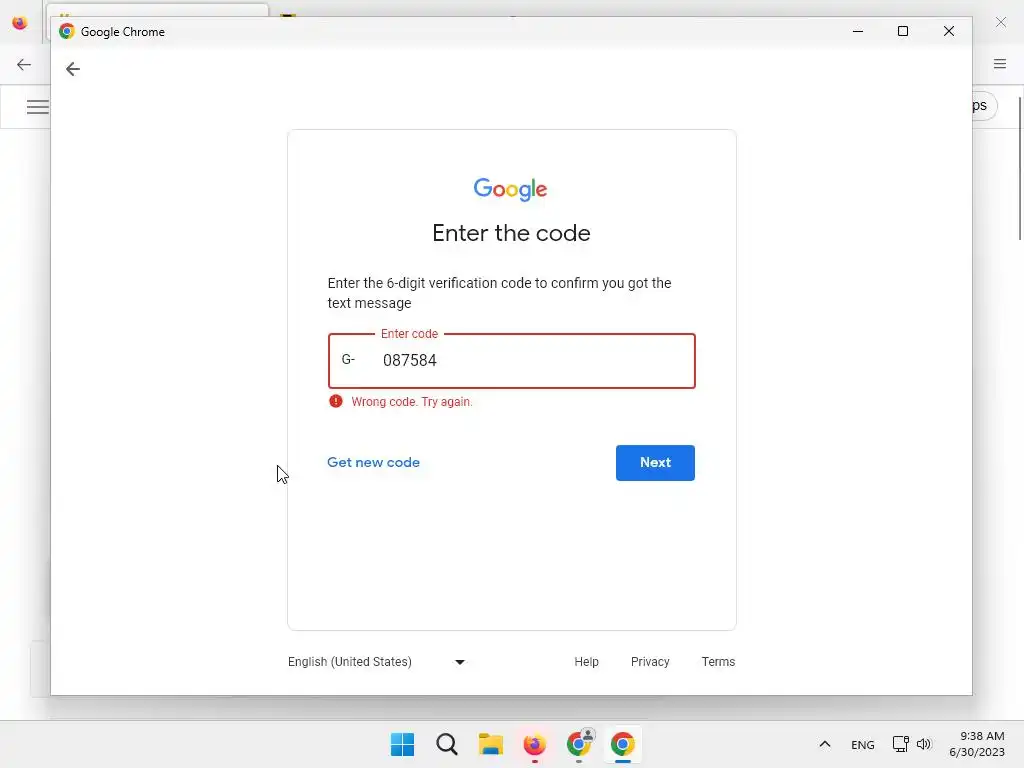Click the Chrome icon in the popup title bar
The image size is (1024, 768).
[67, 31]
